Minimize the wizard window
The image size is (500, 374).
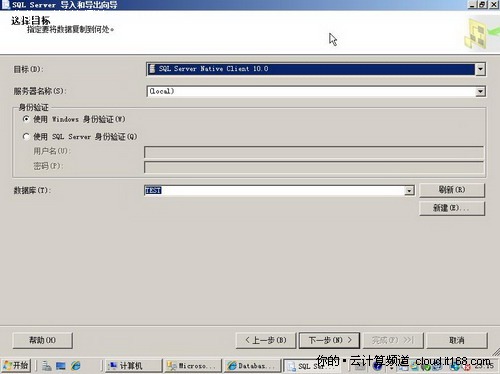pos(472,4)
